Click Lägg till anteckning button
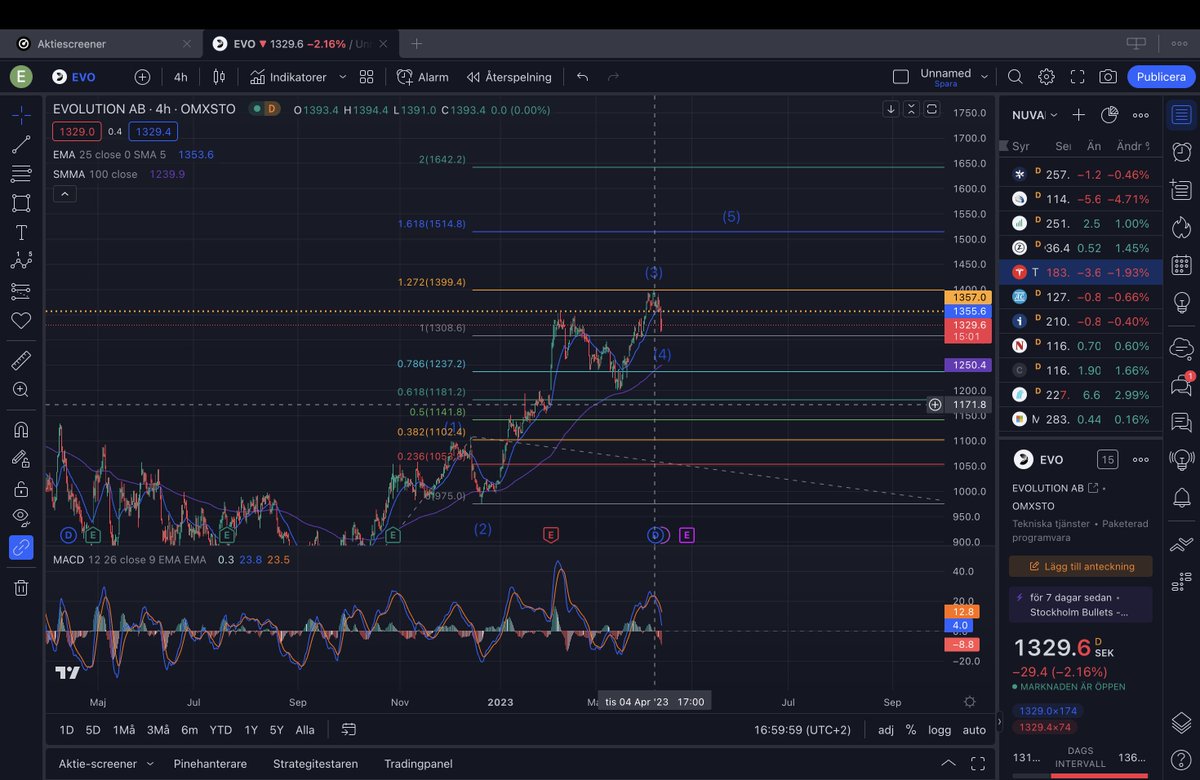Viewport: 1200px width, 780px height. 1080,566
